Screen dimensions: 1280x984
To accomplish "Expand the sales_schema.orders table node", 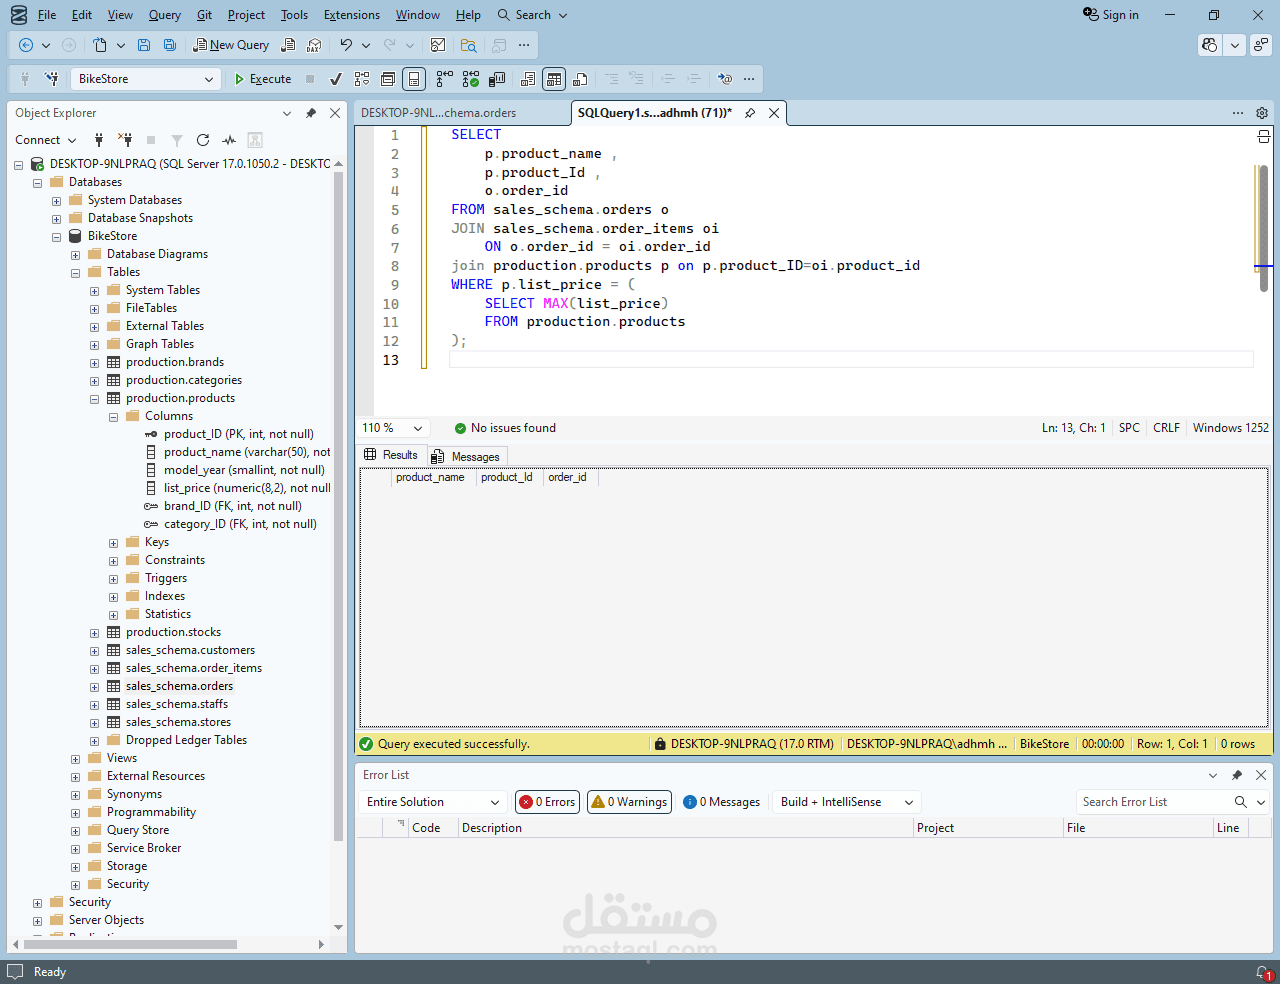I will point(94,686).
